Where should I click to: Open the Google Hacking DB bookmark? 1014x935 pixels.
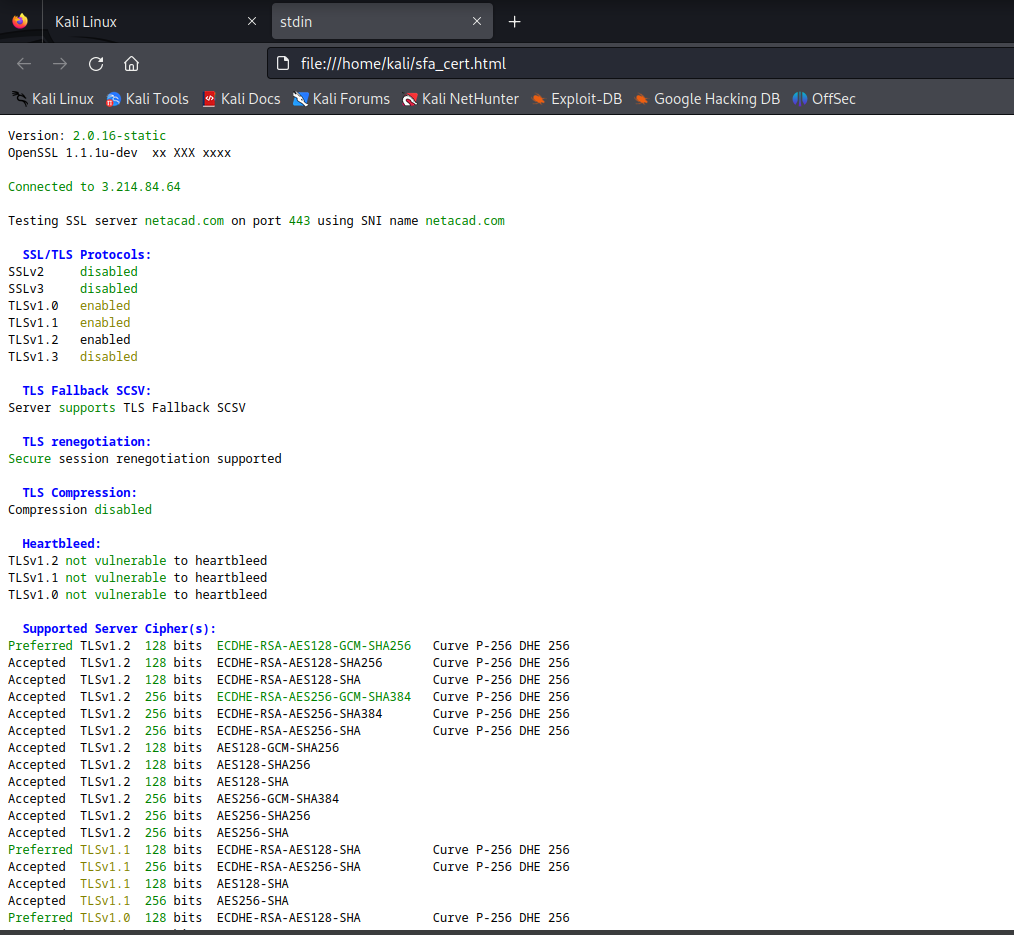click(x=706, y=99)
